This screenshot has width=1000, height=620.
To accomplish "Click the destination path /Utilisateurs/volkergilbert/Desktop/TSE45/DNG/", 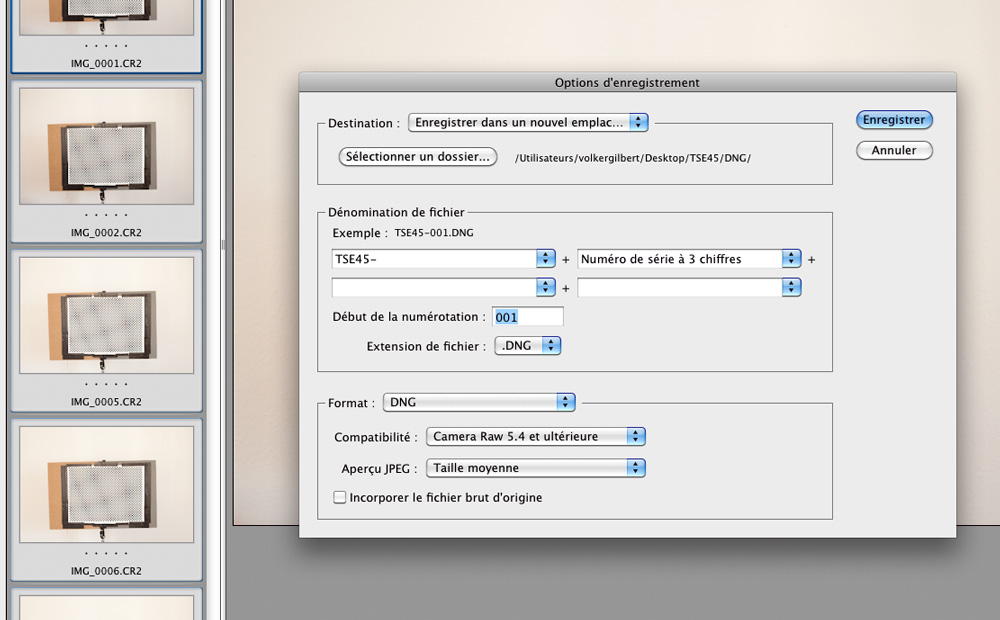I will pos(633,158).
